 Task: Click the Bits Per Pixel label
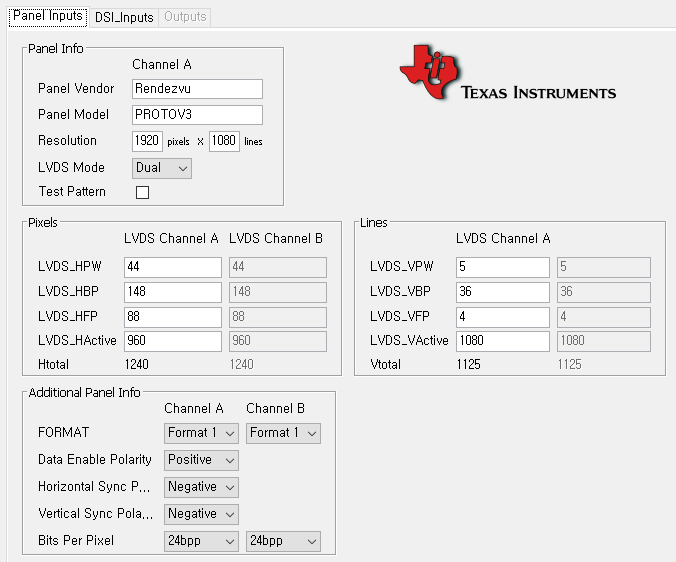pyautogui.click(x=76, y=540)
